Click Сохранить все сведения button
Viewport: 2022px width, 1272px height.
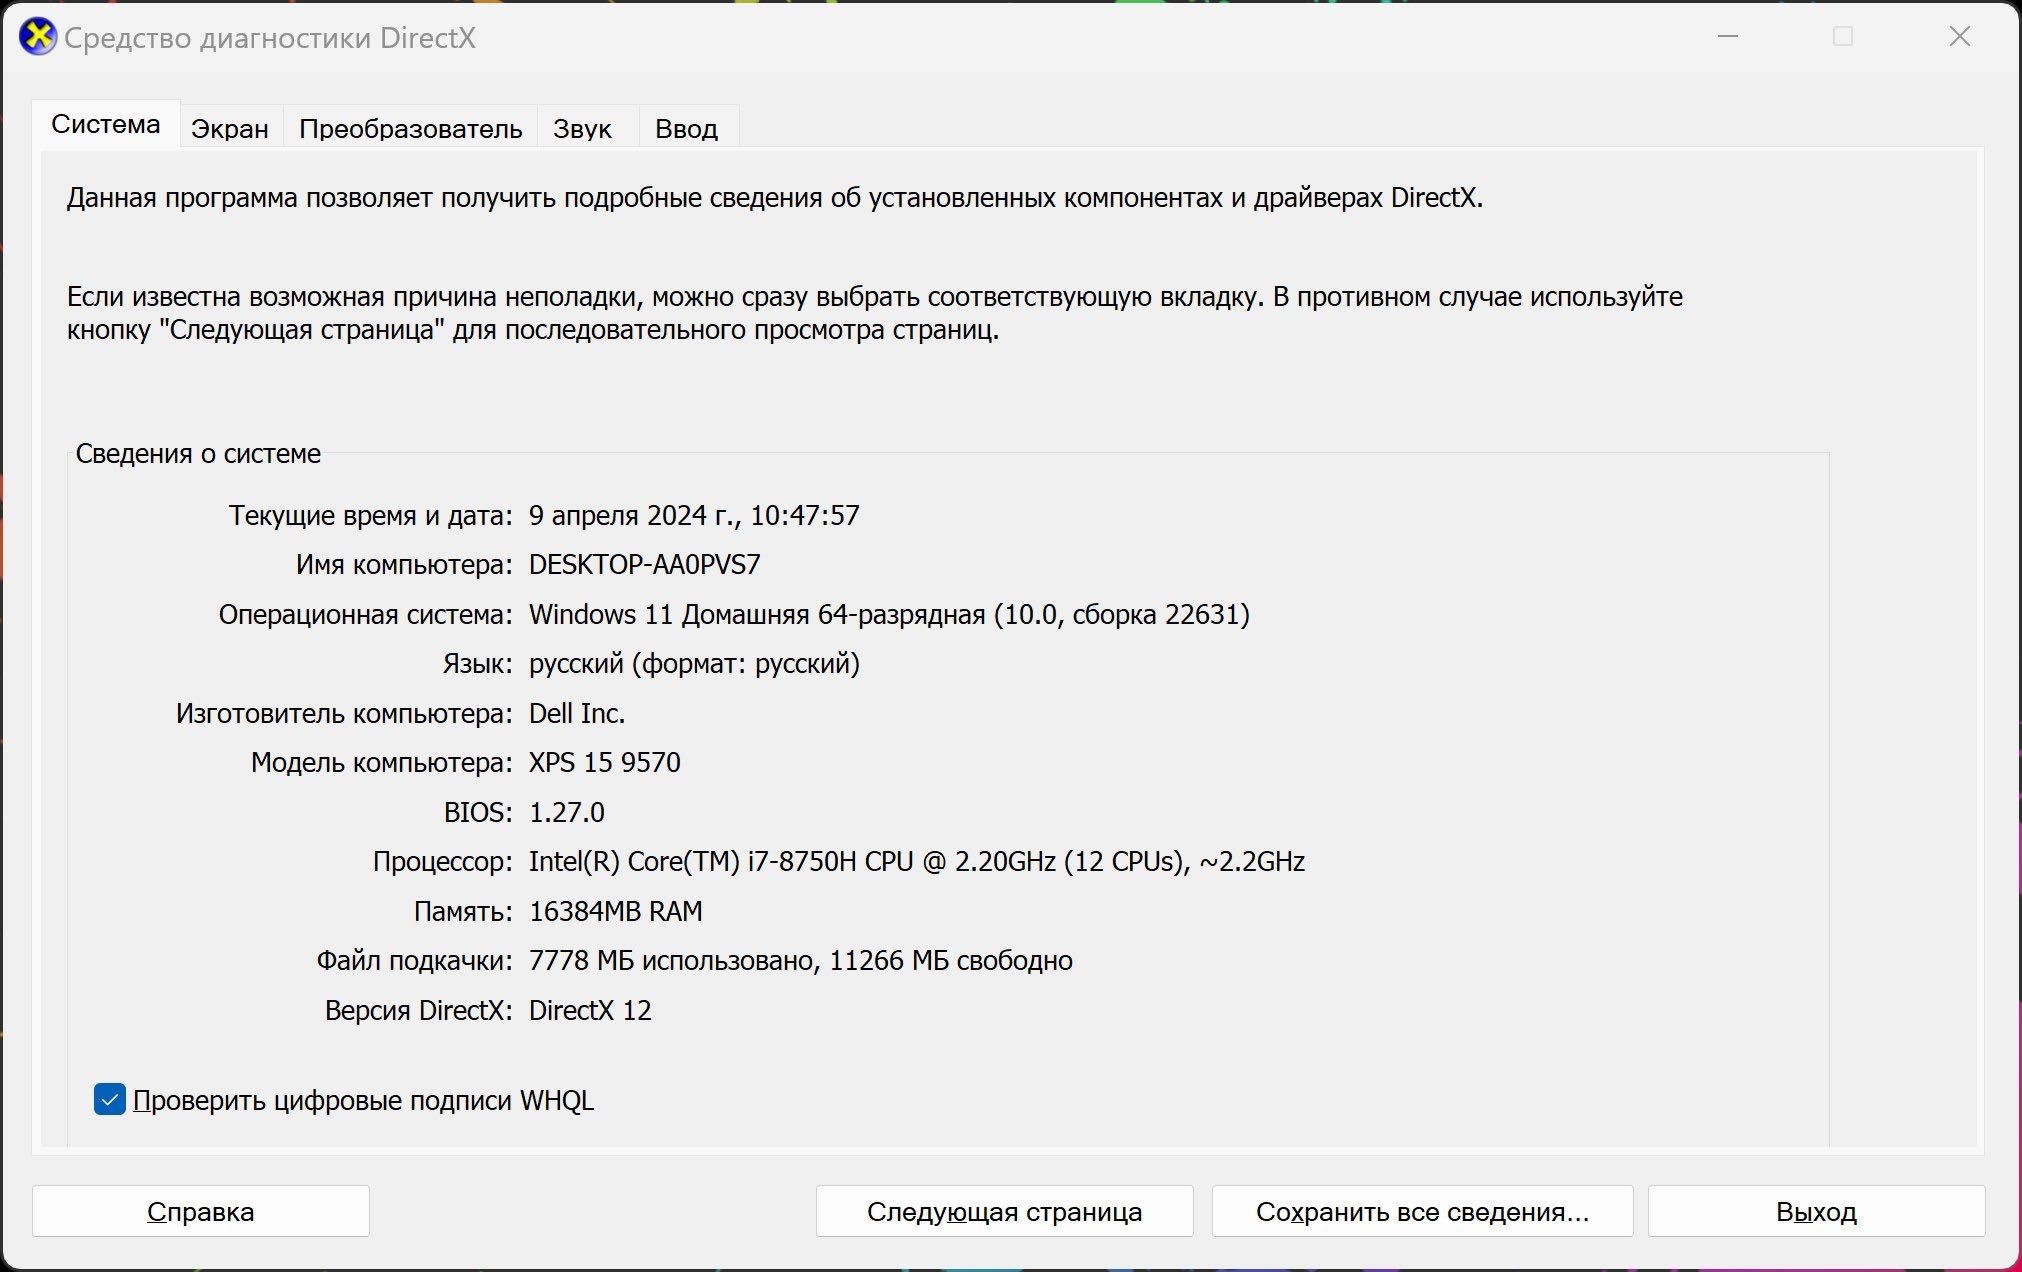click(x=1423, y=1211)
